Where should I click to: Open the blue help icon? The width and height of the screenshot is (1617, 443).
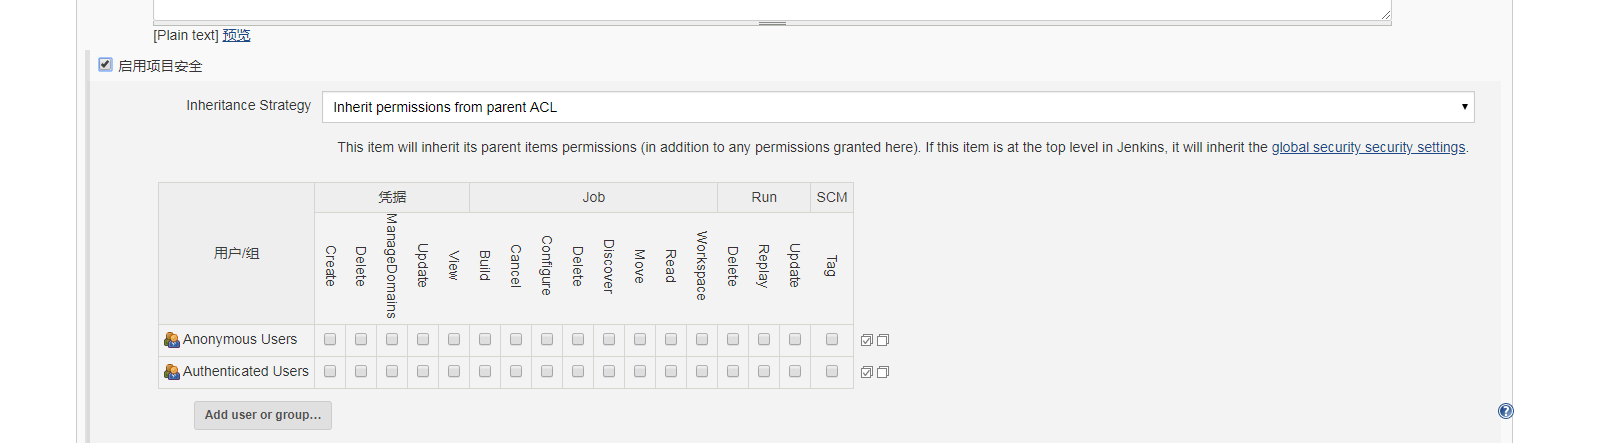click(x=1505, y=411)
